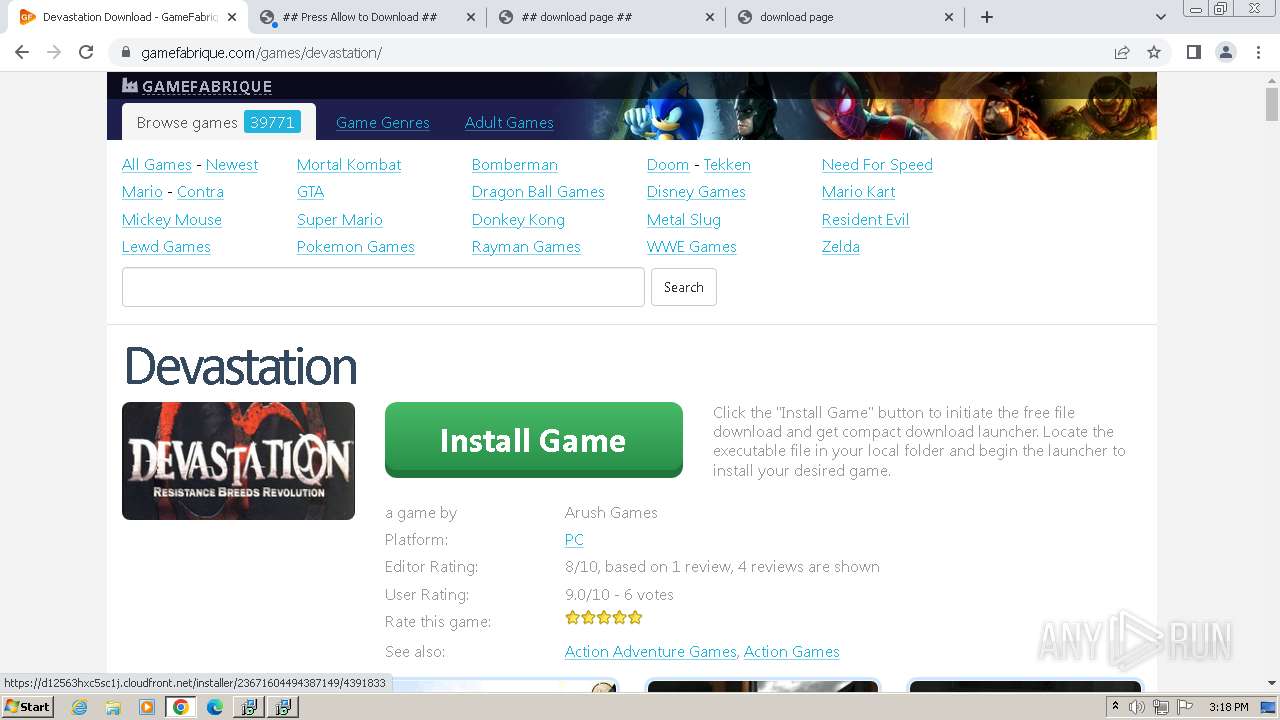Open the Action Games link
Screen dimensions: 1280x720
pyautogui.click(x=791, y=652)
